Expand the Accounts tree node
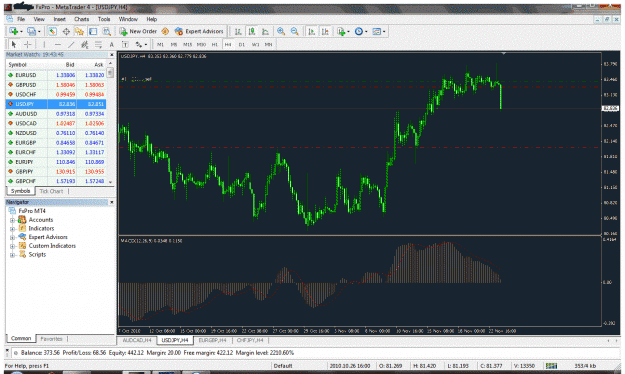625x374 pixels. pyautogui.click(x=12, y=220)
